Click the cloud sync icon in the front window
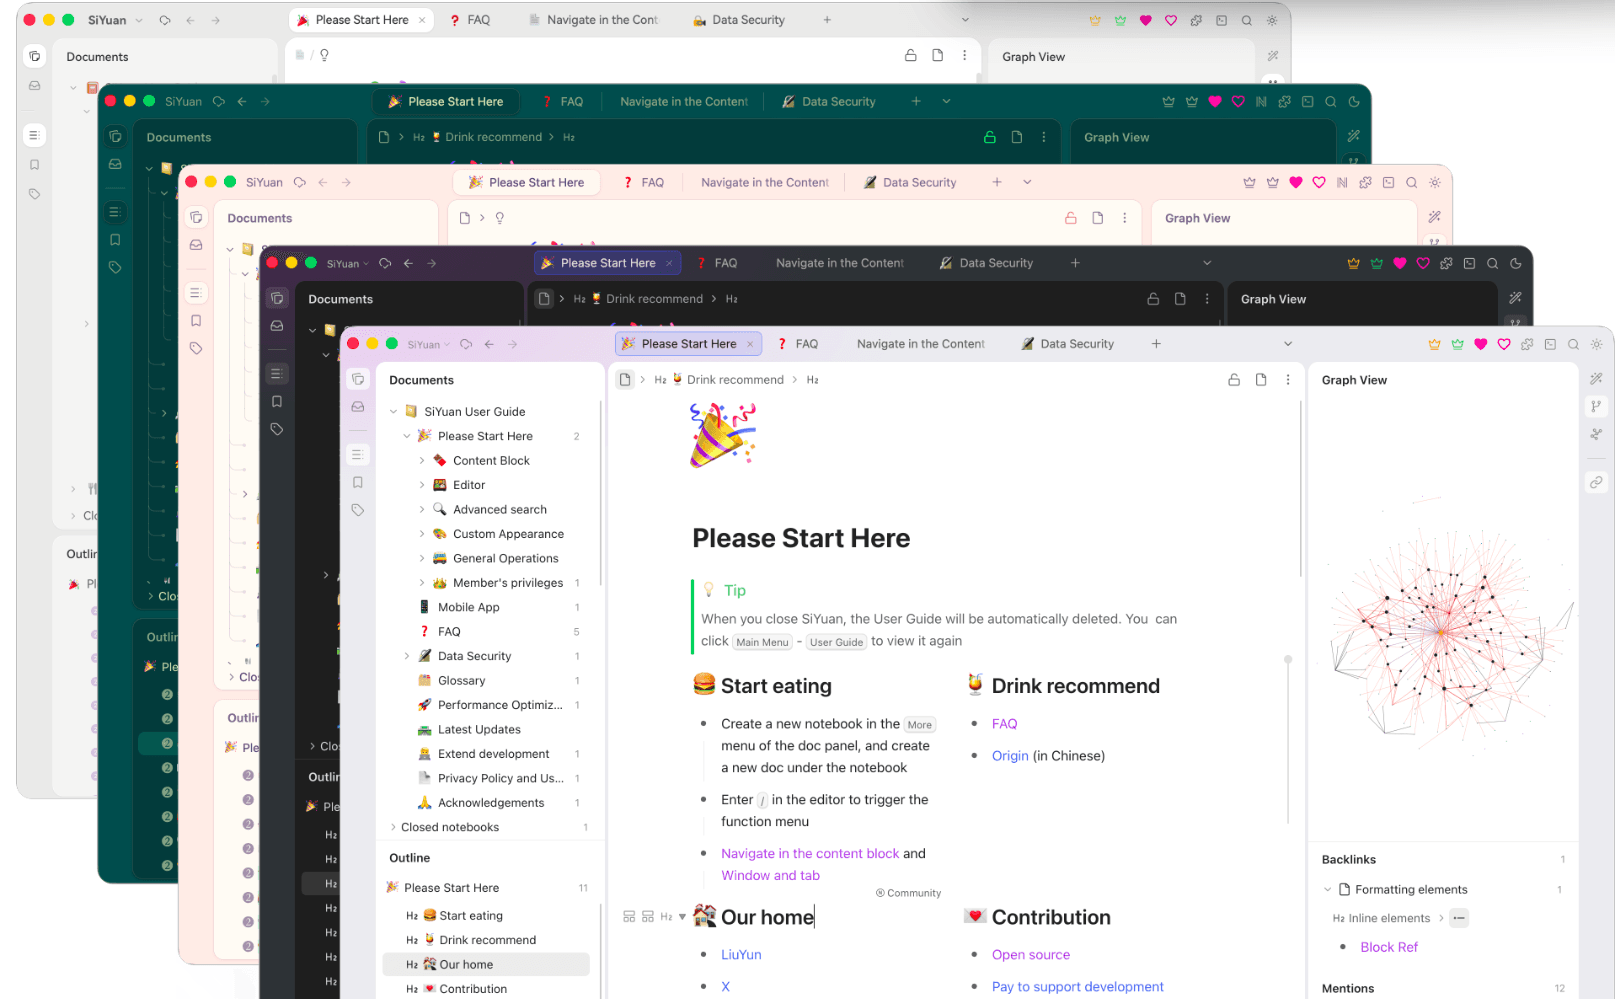1615x999 pixels. click(x=466, y=344)
